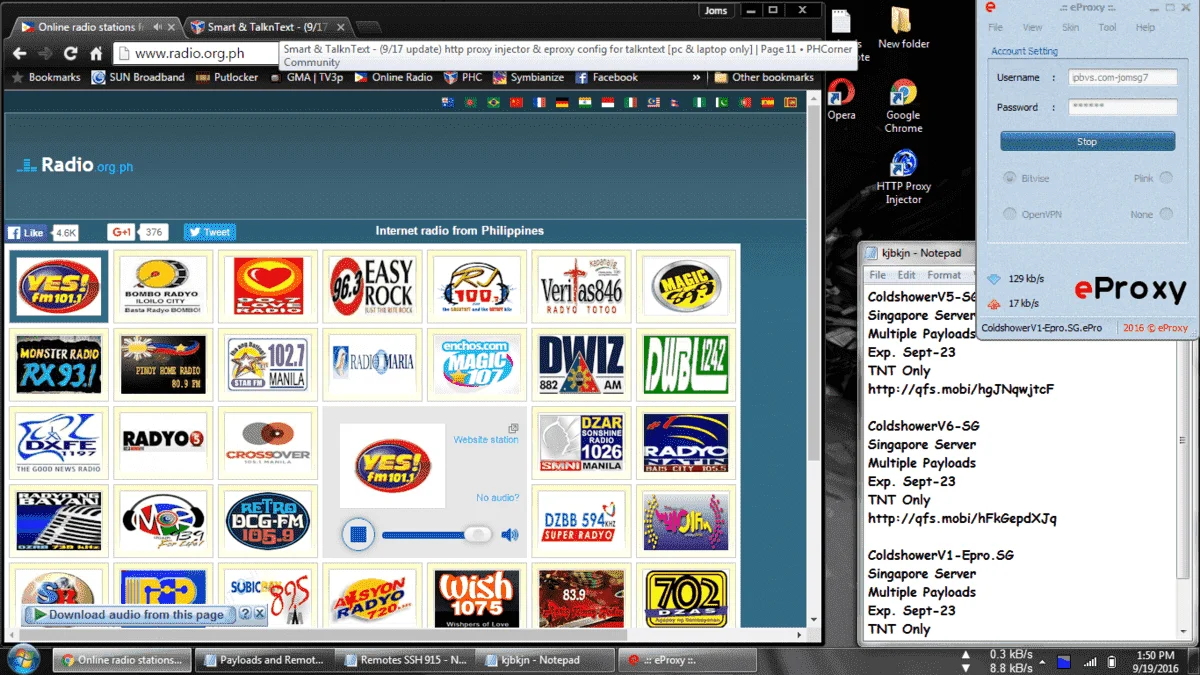Viewport: 1200px width, 675px height.
Task: Mute the Online radio stations tab
Action: (x=157, y=27)
